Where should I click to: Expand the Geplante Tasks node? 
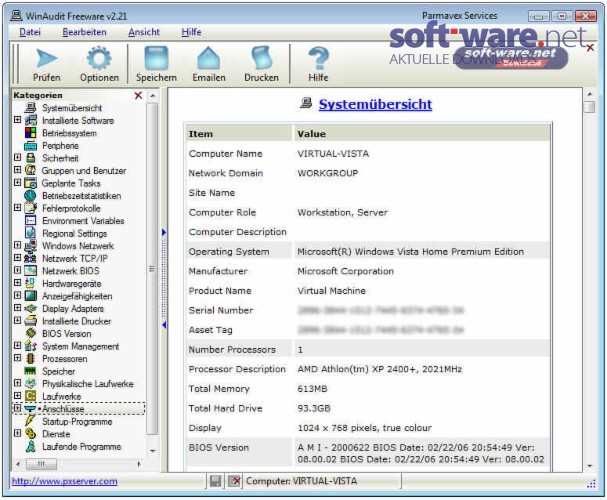[x=17, y=182]
